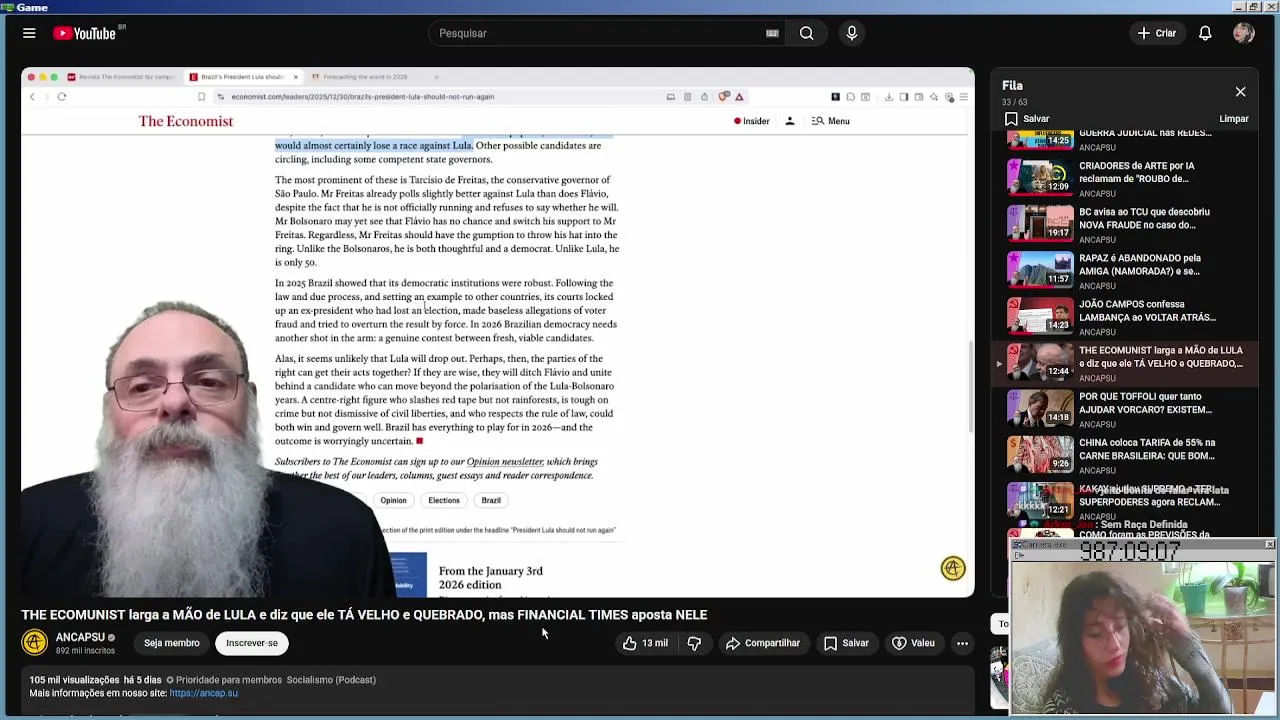
Task: Play queued video BC avisa ao TCU
Action: [1127, 224]
